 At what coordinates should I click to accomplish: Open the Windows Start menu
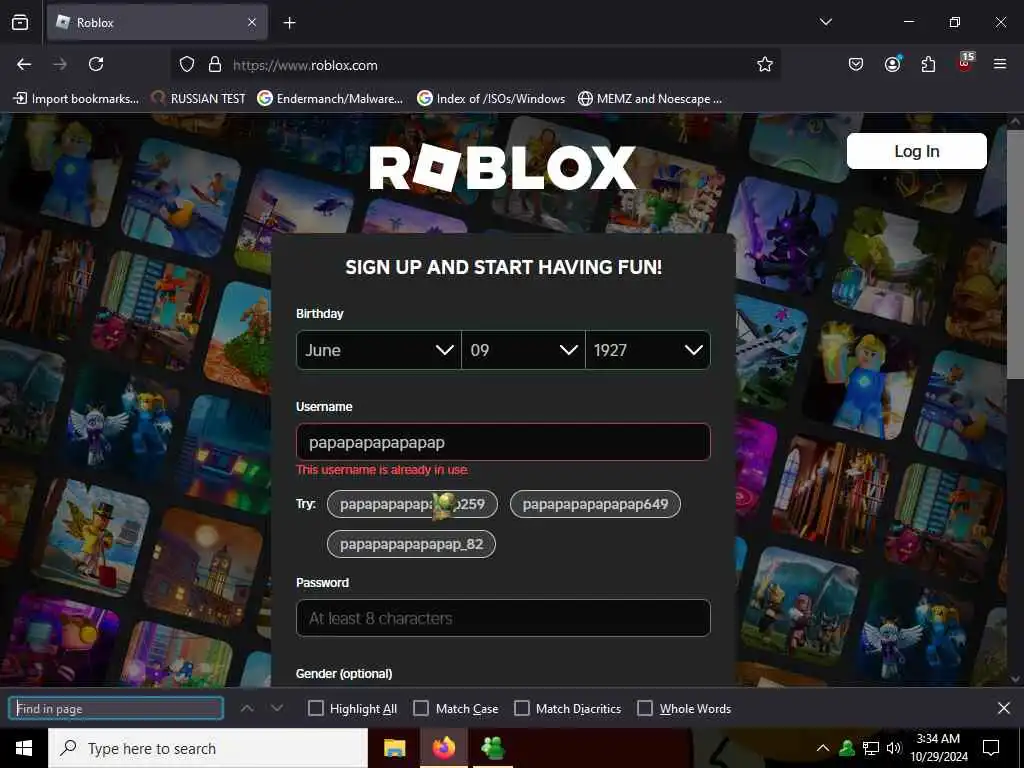click(24, 748)
